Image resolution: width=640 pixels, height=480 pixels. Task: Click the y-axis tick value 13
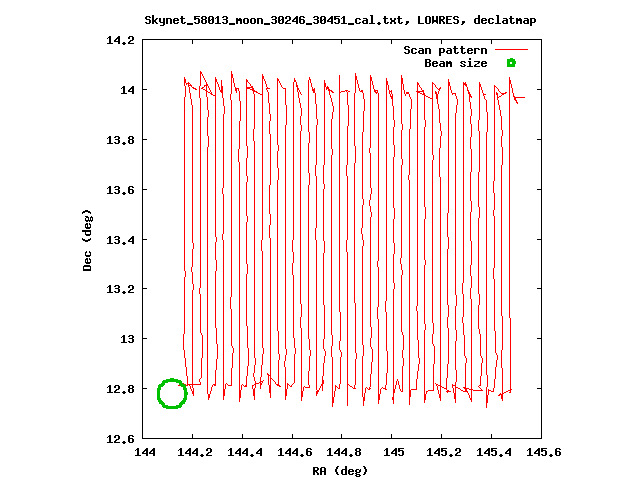coord(127,339)
